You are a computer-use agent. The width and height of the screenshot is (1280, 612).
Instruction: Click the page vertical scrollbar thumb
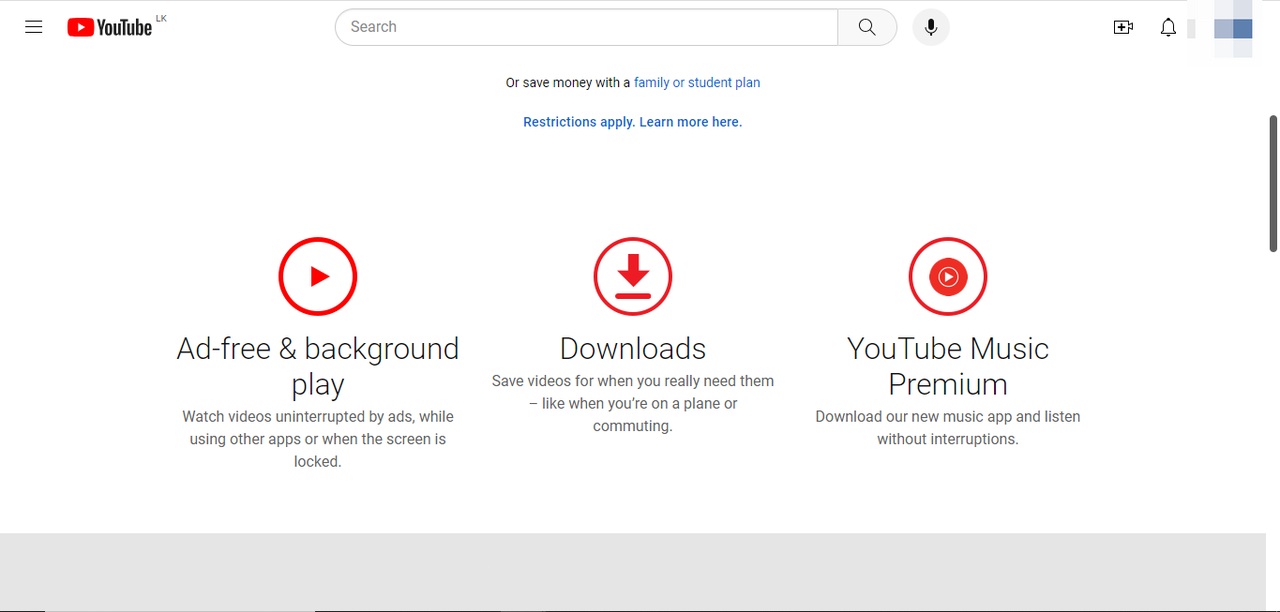1273,183
